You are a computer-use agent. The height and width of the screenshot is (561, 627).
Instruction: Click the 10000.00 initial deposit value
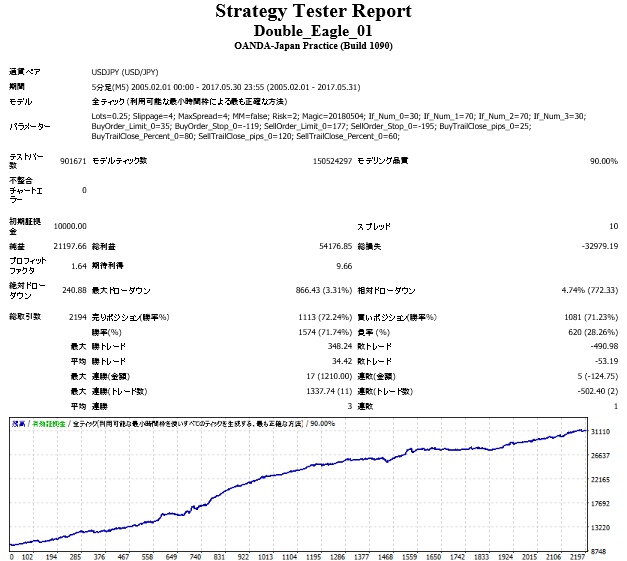tap(70, 226)
